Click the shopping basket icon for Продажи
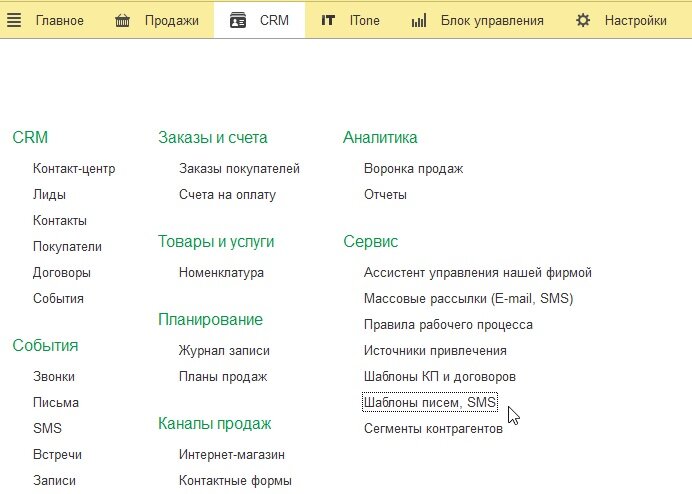The width and height of the screenshot is (692, 494). pos(122,20)
